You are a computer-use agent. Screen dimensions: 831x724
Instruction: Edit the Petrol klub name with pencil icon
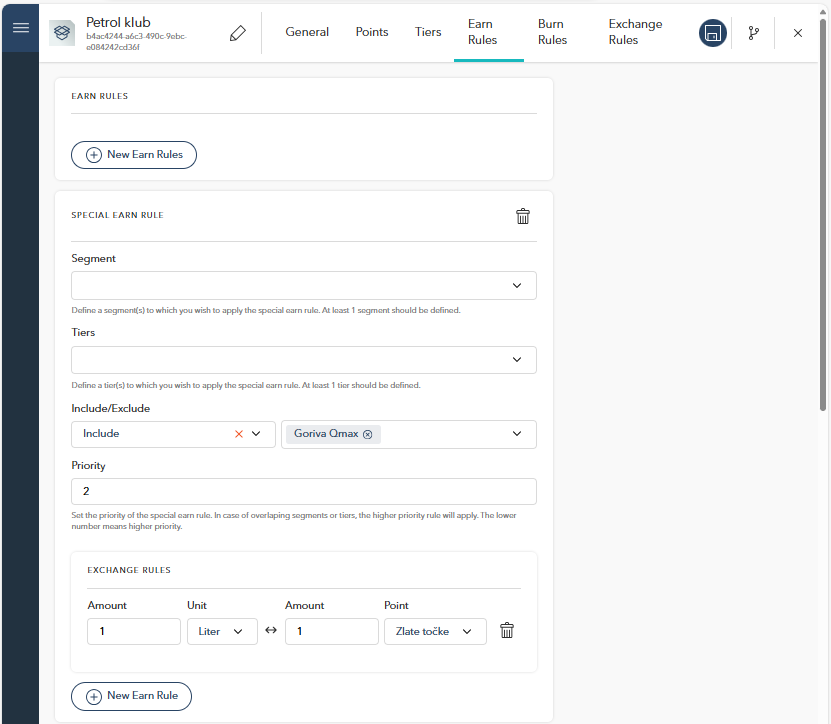237,33
